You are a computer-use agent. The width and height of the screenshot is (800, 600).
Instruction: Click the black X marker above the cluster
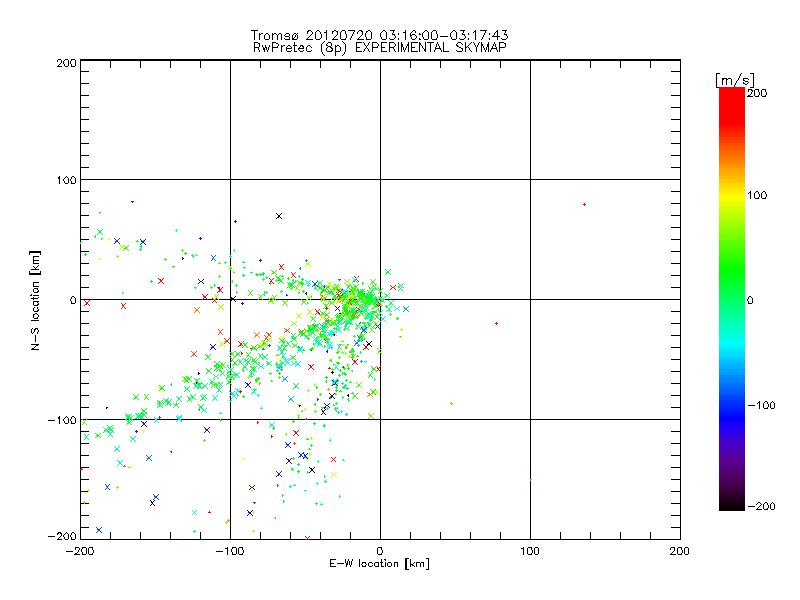tap(279, 216)
